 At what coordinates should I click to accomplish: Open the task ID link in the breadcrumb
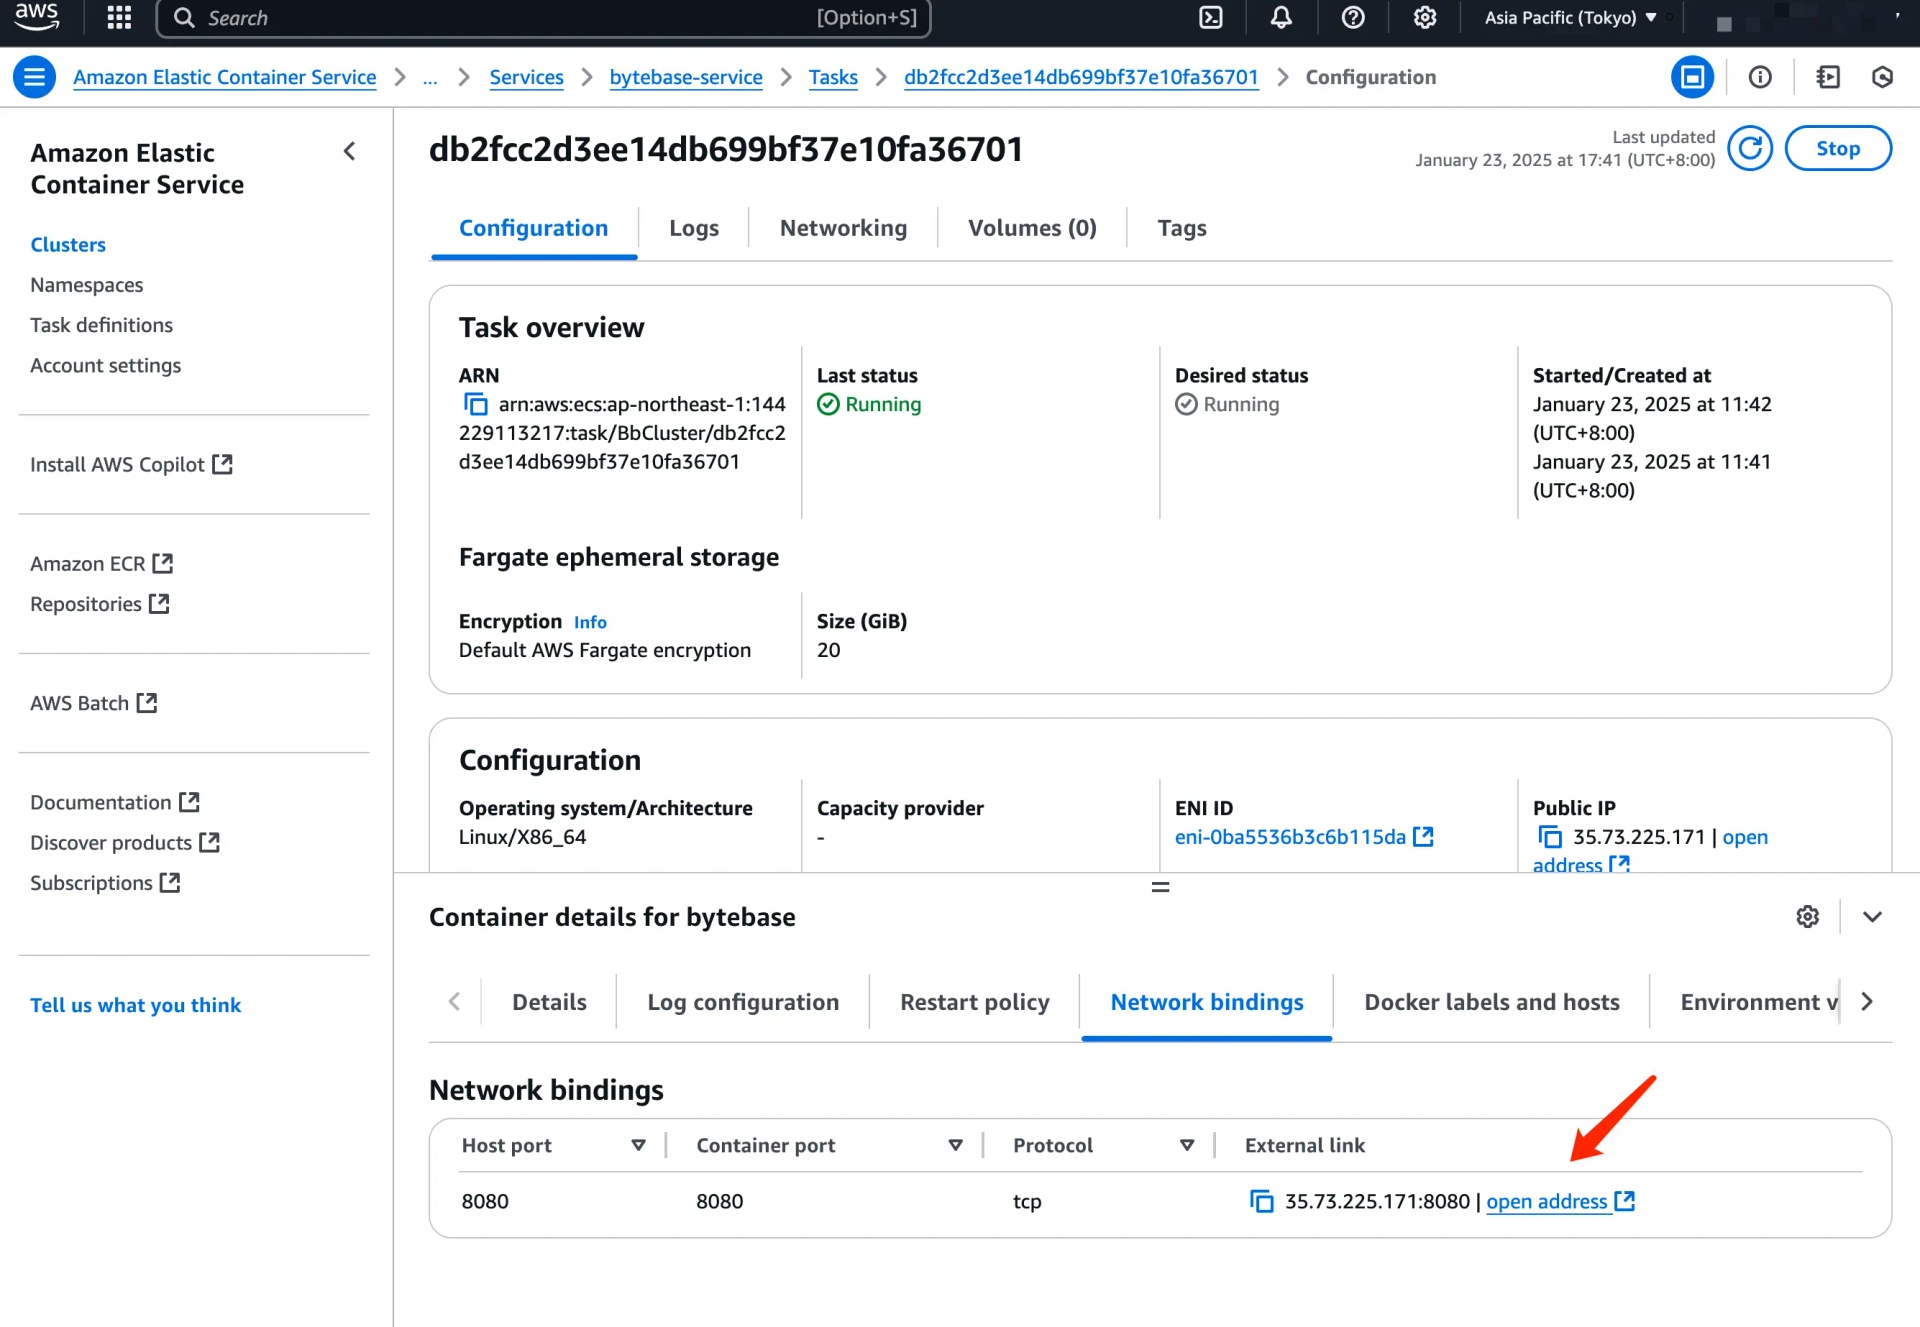coord(1081,77)
